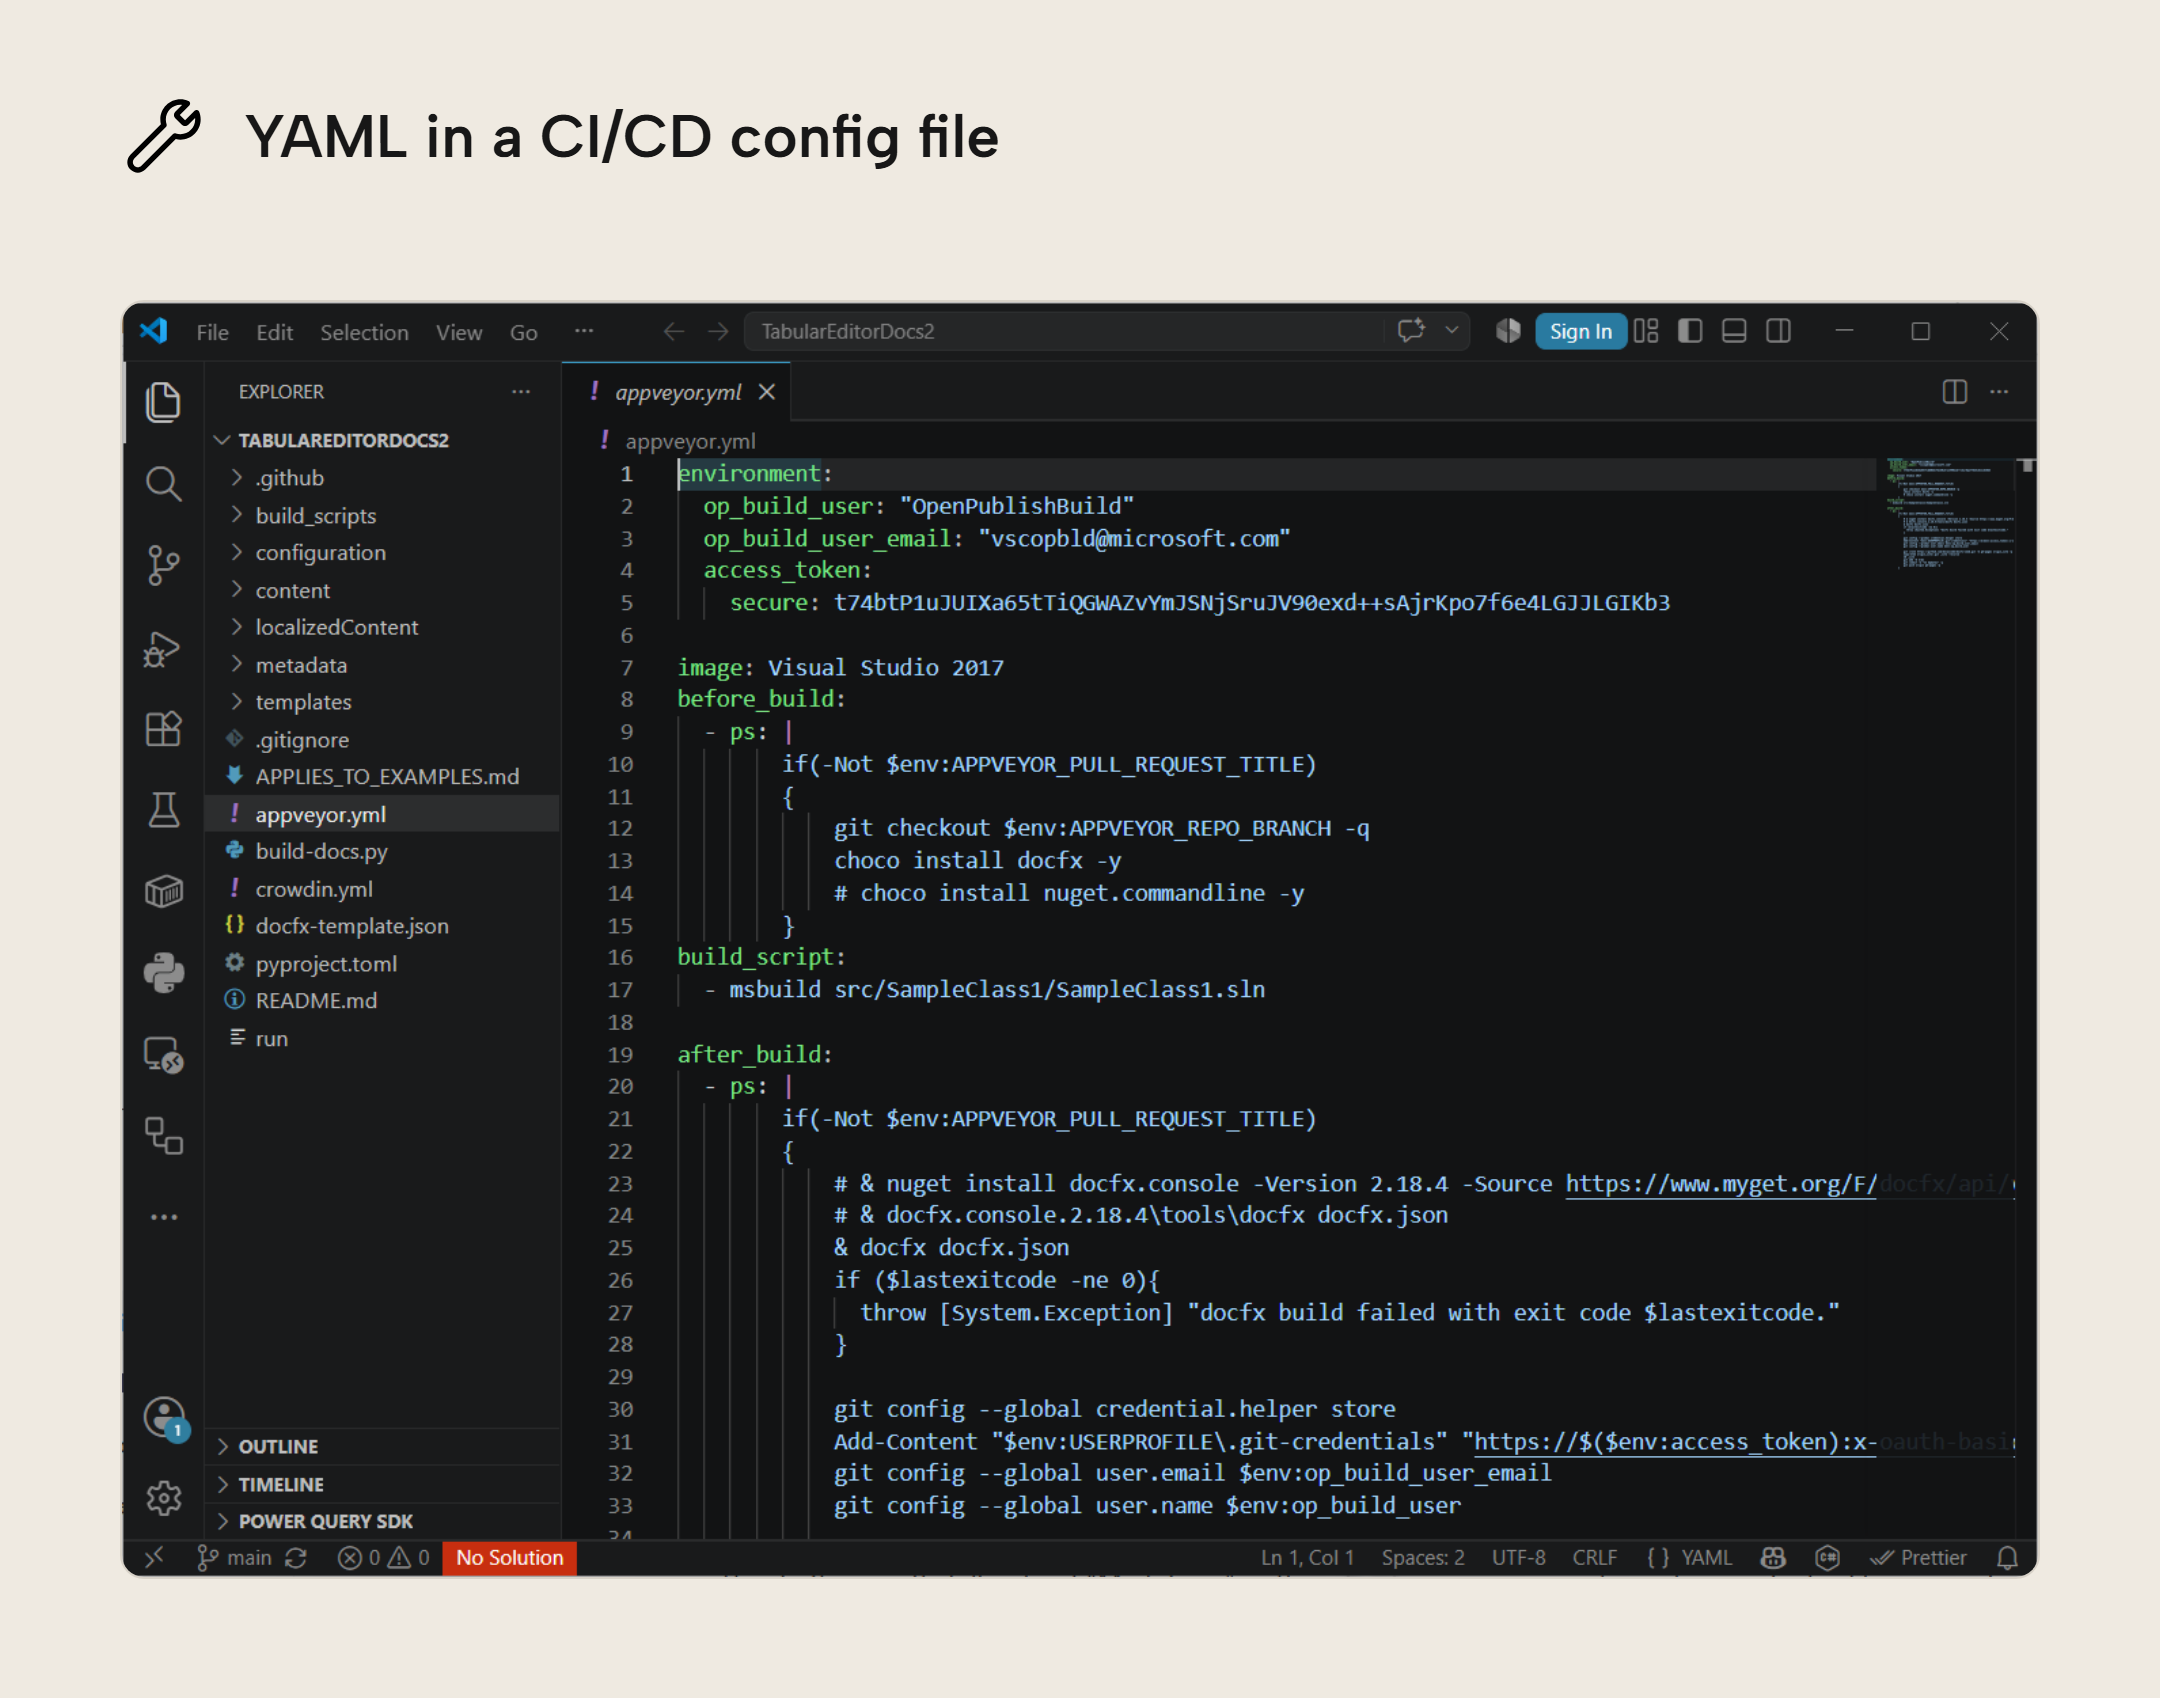Open pyproject.toml file
This screenshot has height=1698, width=2160.
click(x=382, y=964)
